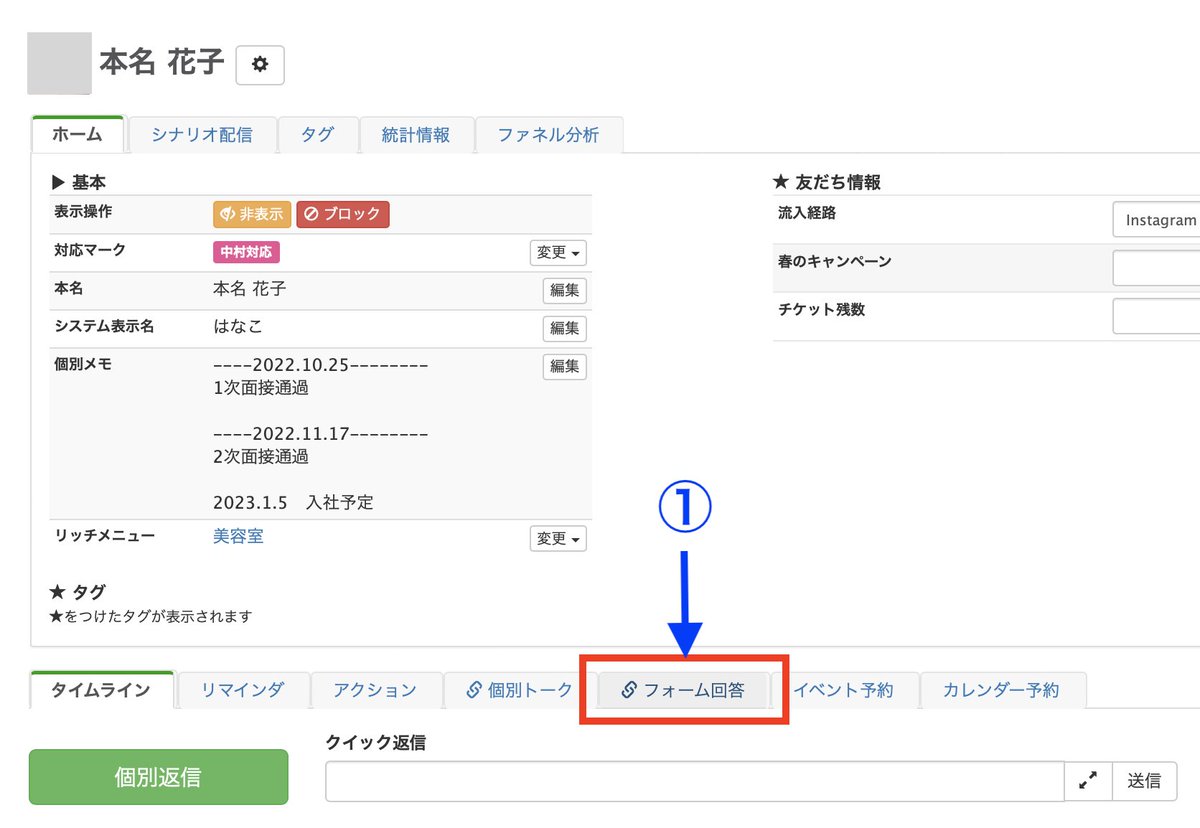The width and height of the screenshot is (1200, 828).
Task: Open the ファネル分析 tab
Action: (x=550, y=133)
